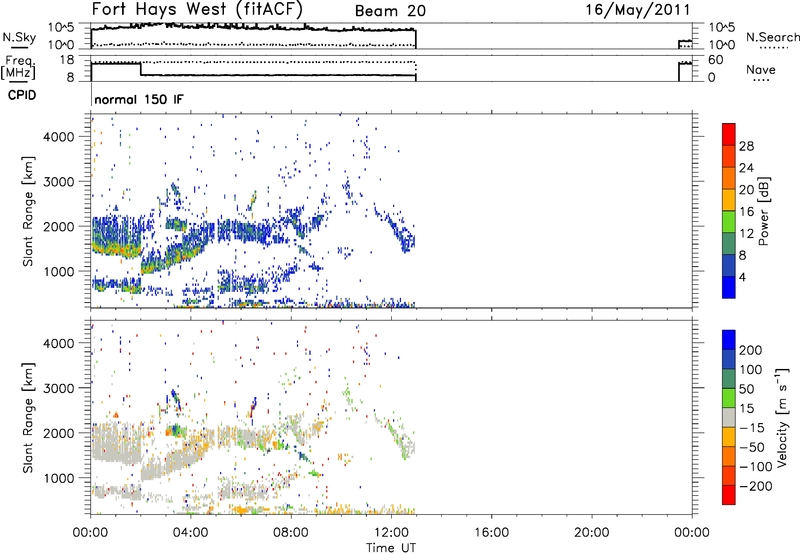Click the Velocity [m s-1] colorbar title
This screenshot has width=800, height=554.
click(782, 417)
